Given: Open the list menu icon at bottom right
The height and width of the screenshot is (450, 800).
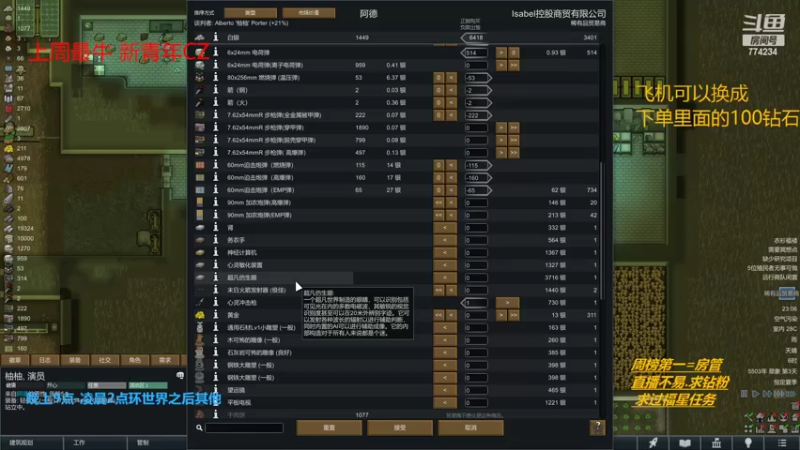Looking at the screenshot, I should [782, 442].
